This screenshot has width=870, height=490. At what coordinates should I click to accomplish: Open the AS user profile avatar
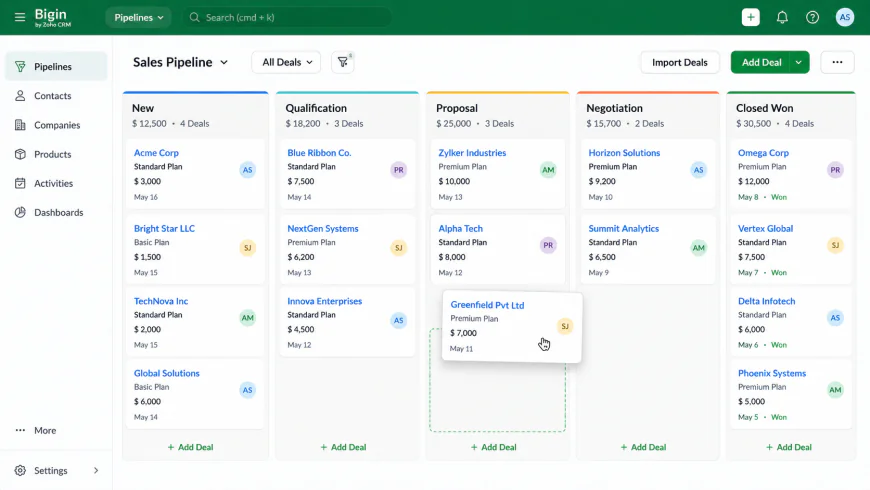tap(844, 17)
